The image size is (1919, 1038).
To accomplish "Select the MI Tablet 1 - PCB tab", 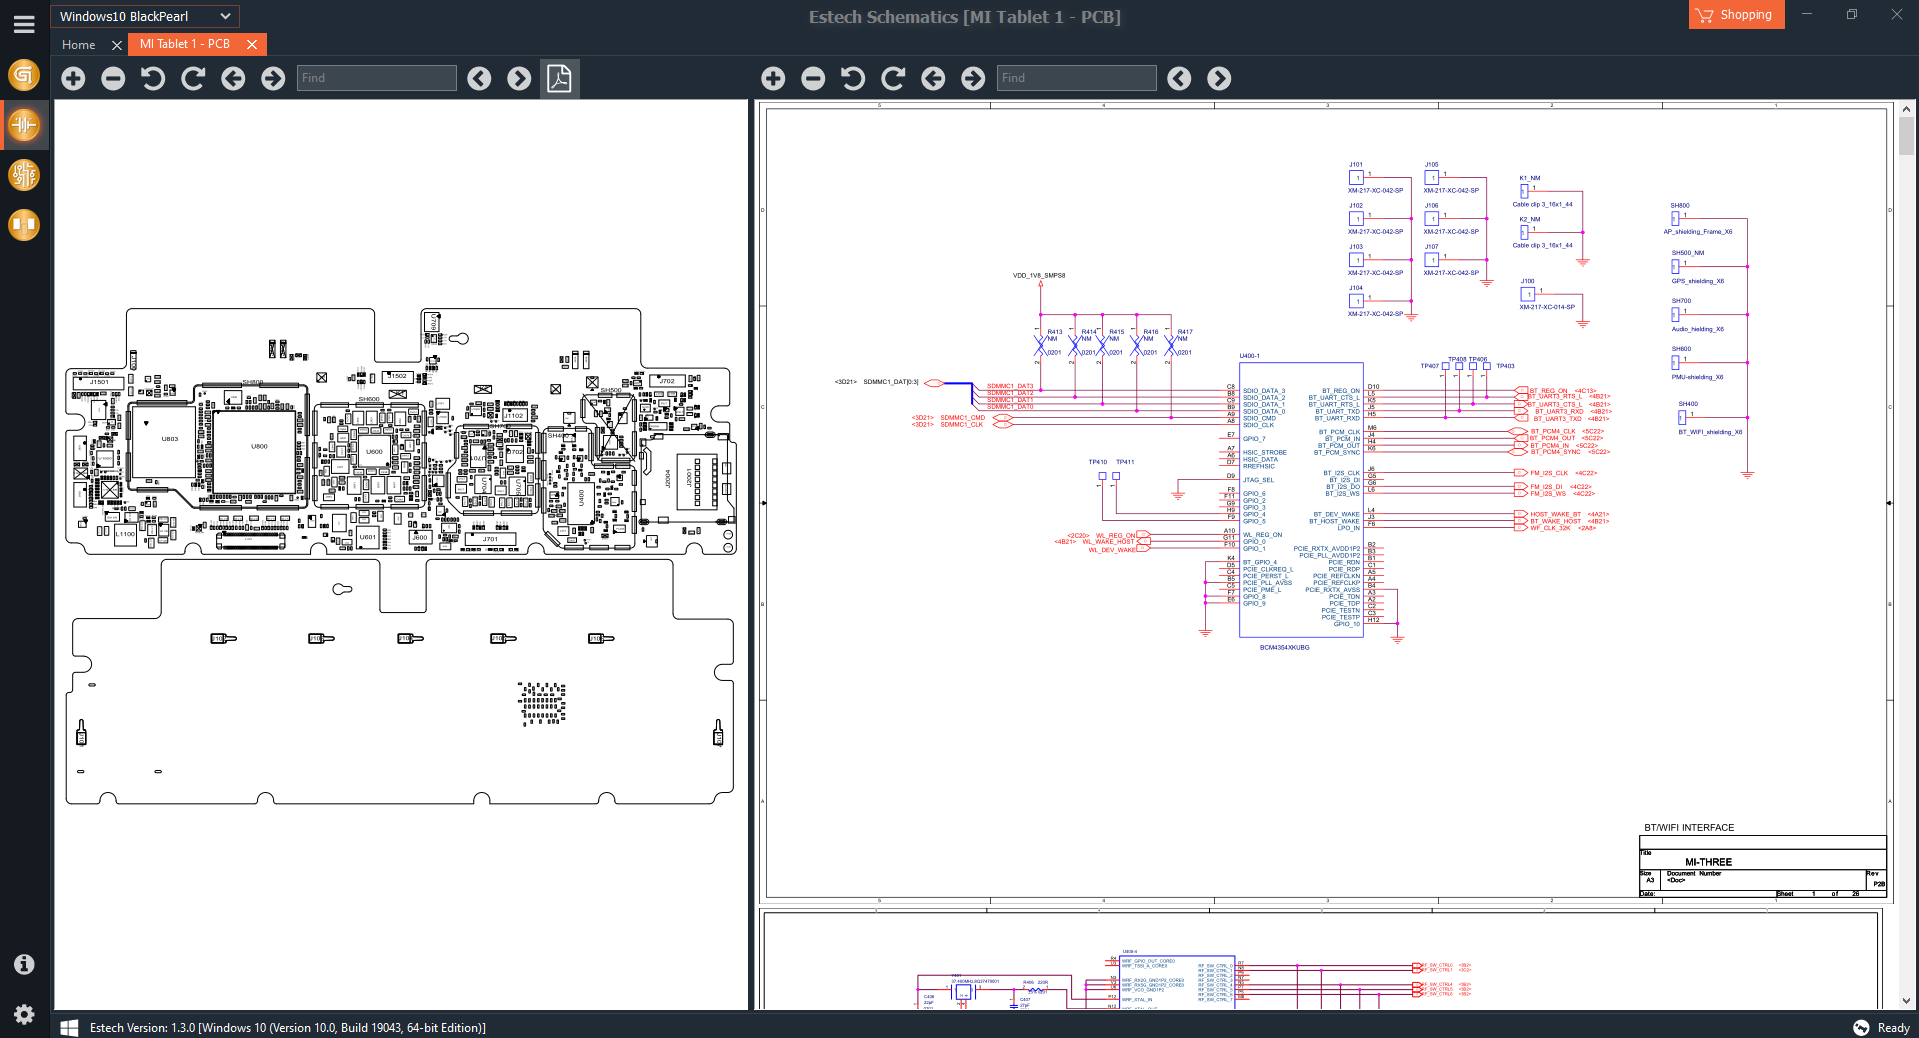I will 185,44.
